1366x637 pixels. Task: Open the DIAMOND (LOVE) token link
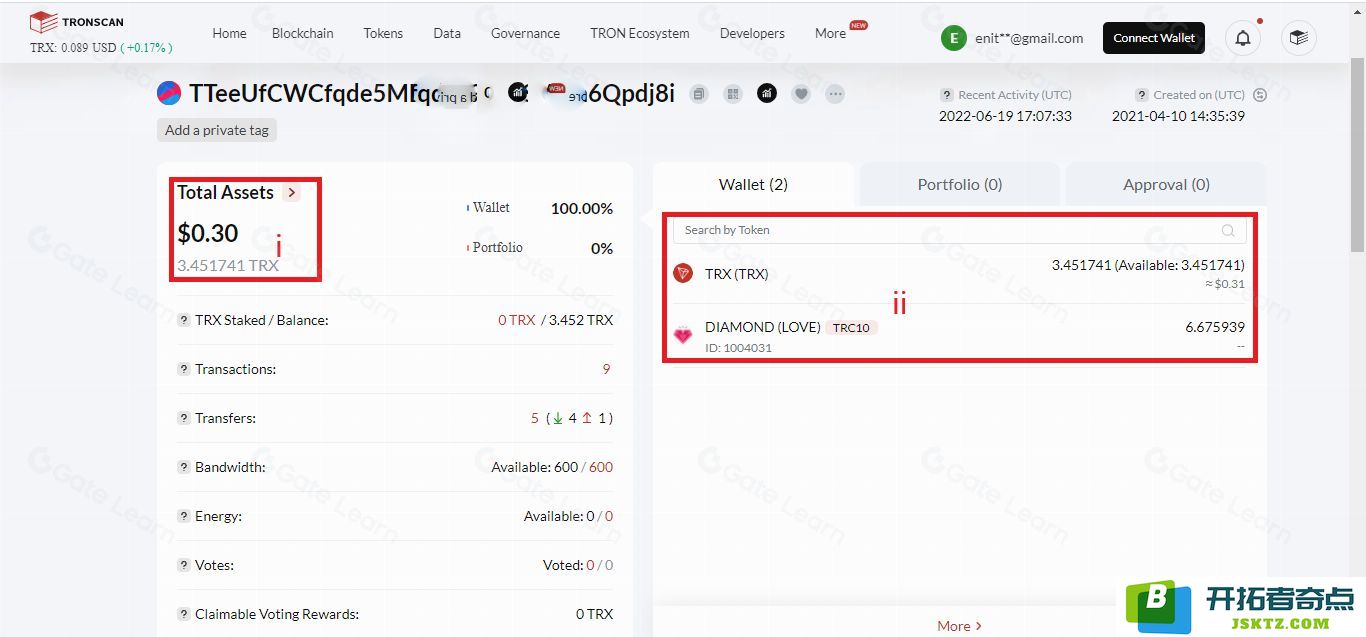pos(762,327)
